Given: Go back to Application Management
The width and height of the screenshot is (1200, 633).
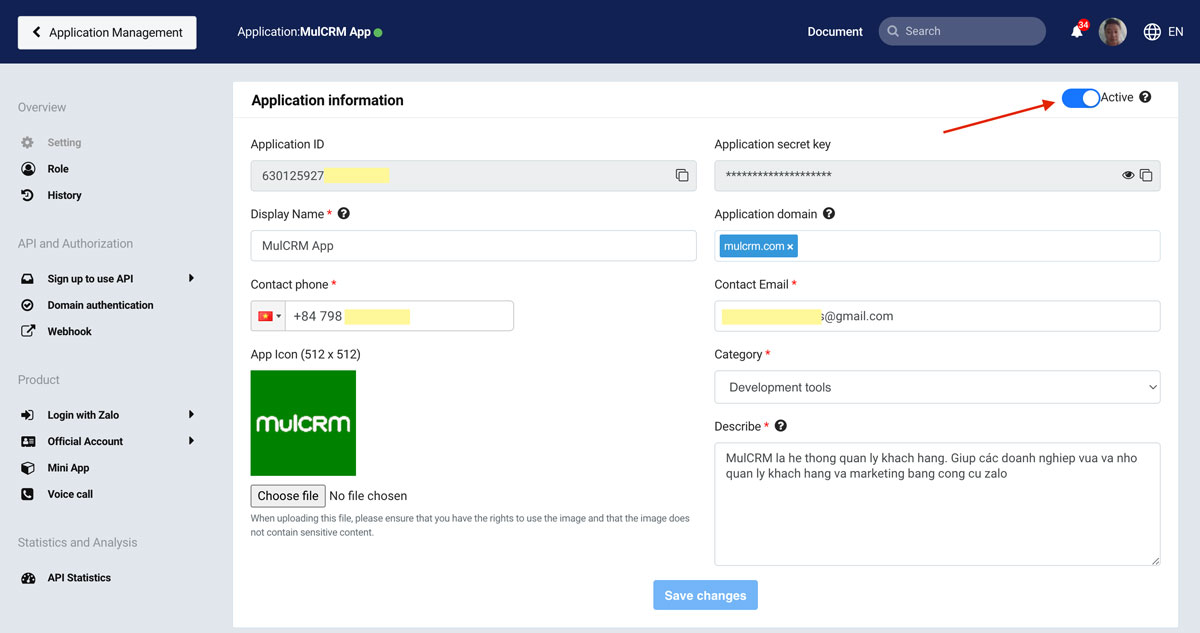Looking at the screenshot, I should pos(107,32).
